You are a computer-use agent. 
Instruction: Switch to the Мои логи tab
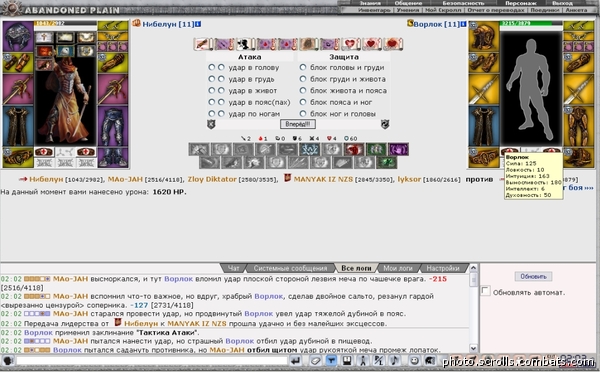click(x=398, y=268)
